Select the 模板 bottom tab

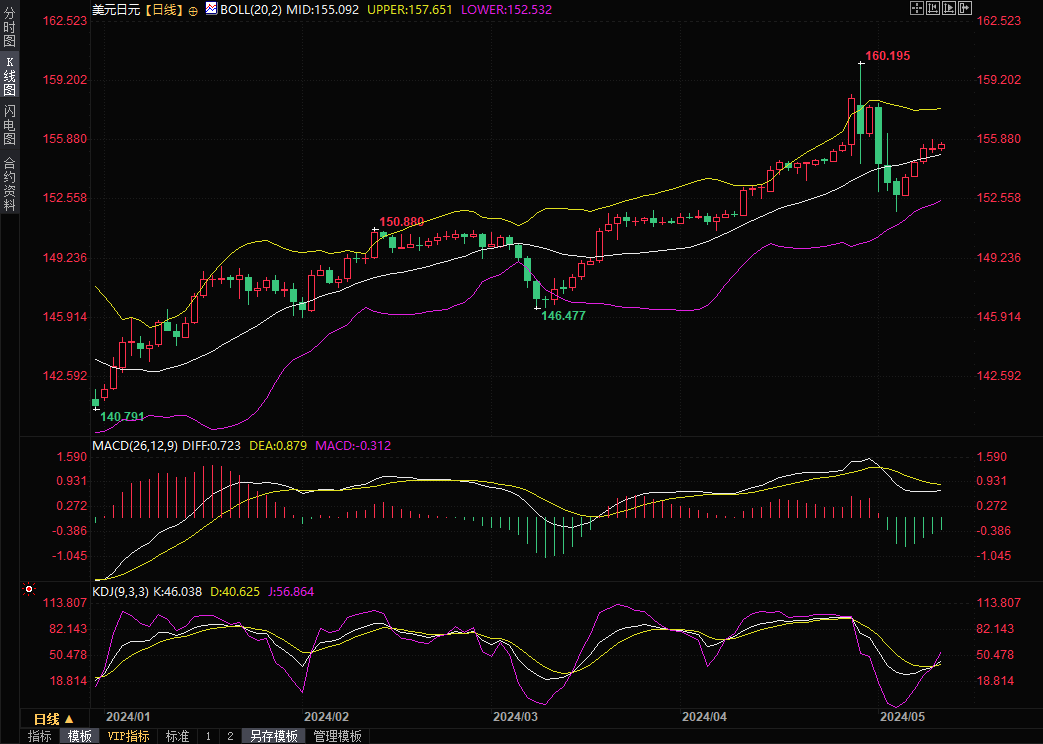click(79, 736)
